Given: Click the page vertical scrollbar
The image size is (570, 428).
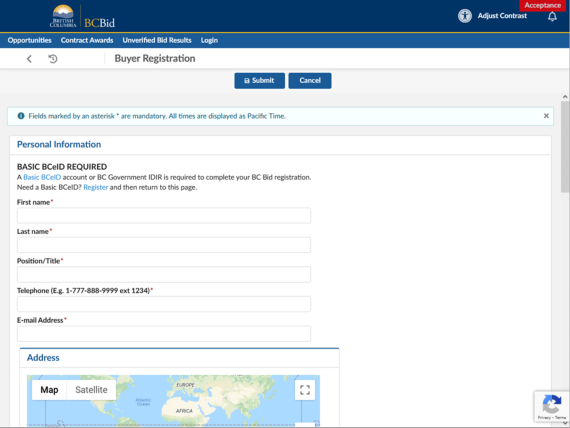Looking at the screenshot, I should click(x=565, y=260).
